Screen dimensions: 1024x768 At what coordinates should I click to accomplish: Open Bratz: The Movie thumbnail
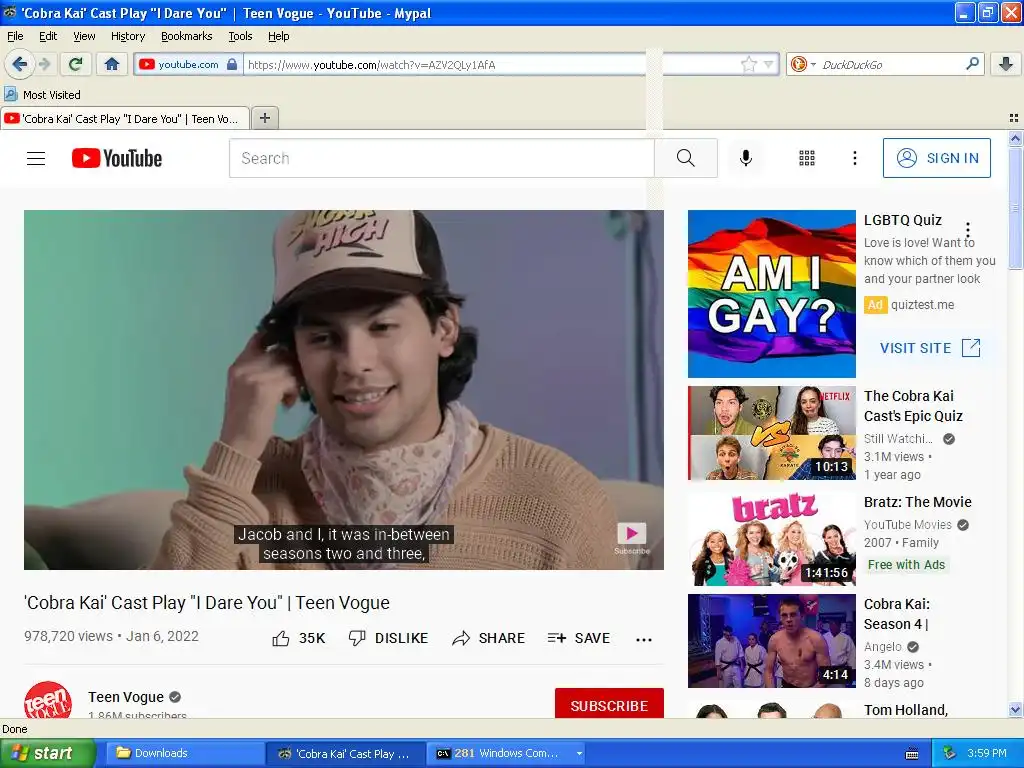(x=771, y=539)
